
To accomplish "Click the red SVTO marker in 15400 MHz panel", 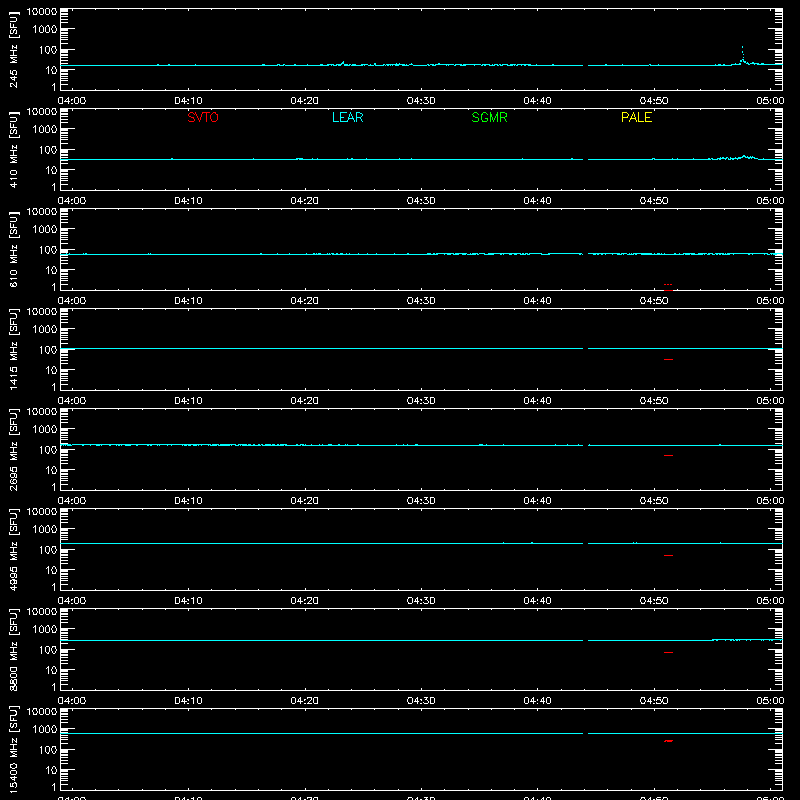I will [668, 741].
